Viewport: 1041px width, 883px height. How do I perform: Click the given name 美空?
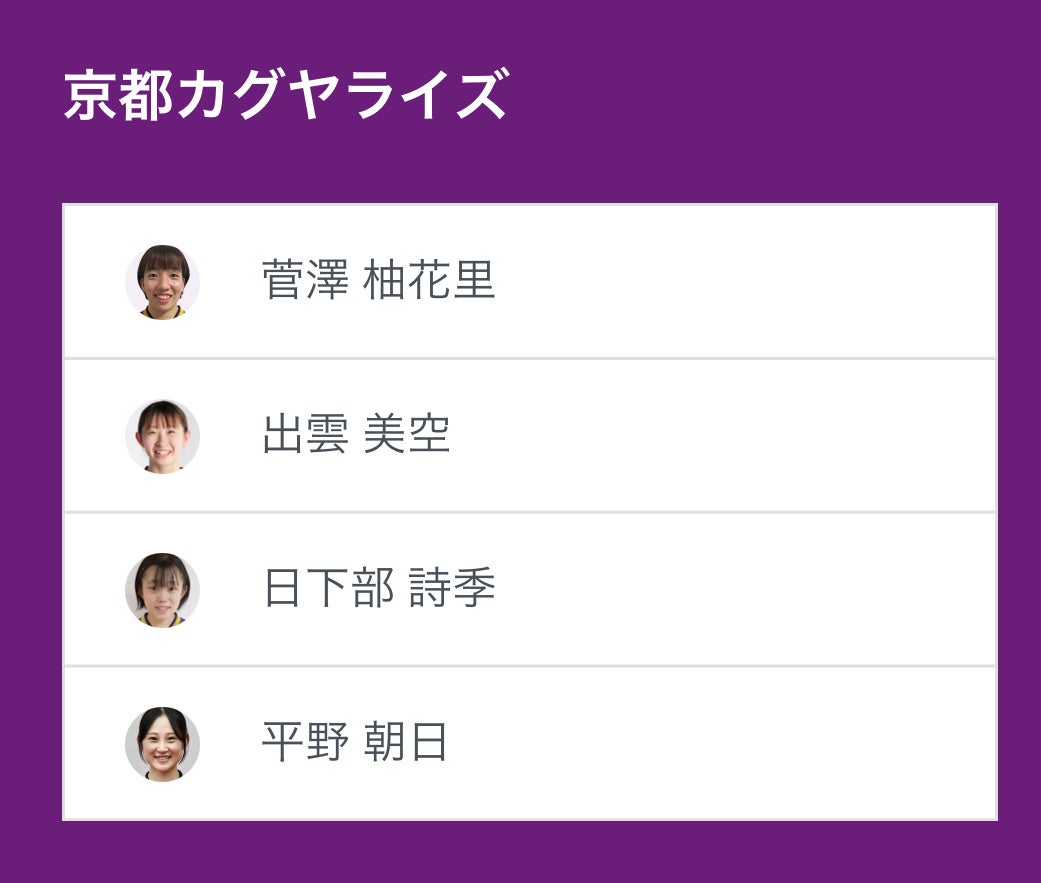(406, 435)
